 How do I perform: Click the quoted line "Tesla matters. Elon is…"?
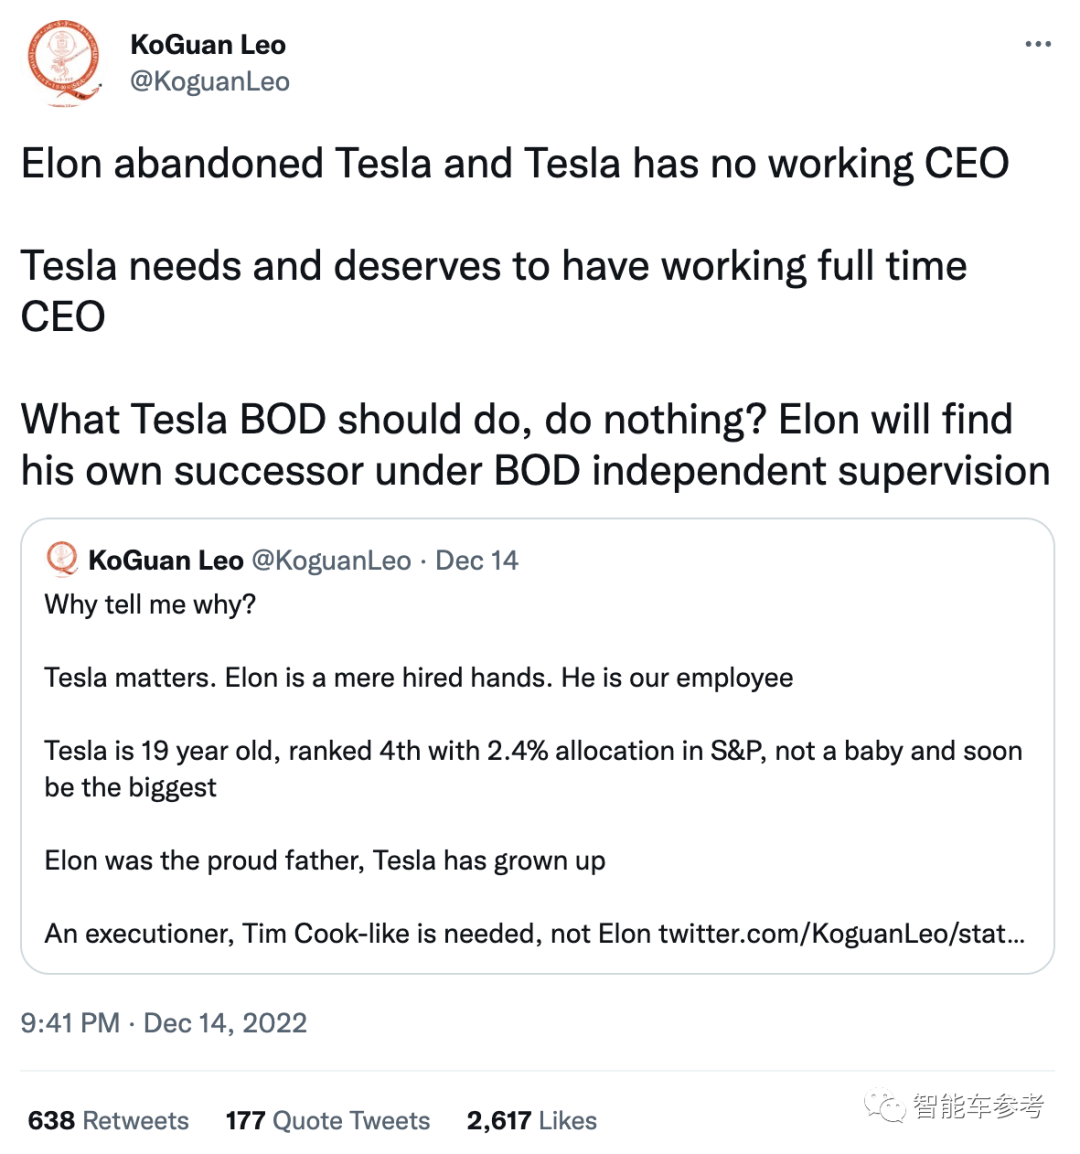(x=418, y=677)
